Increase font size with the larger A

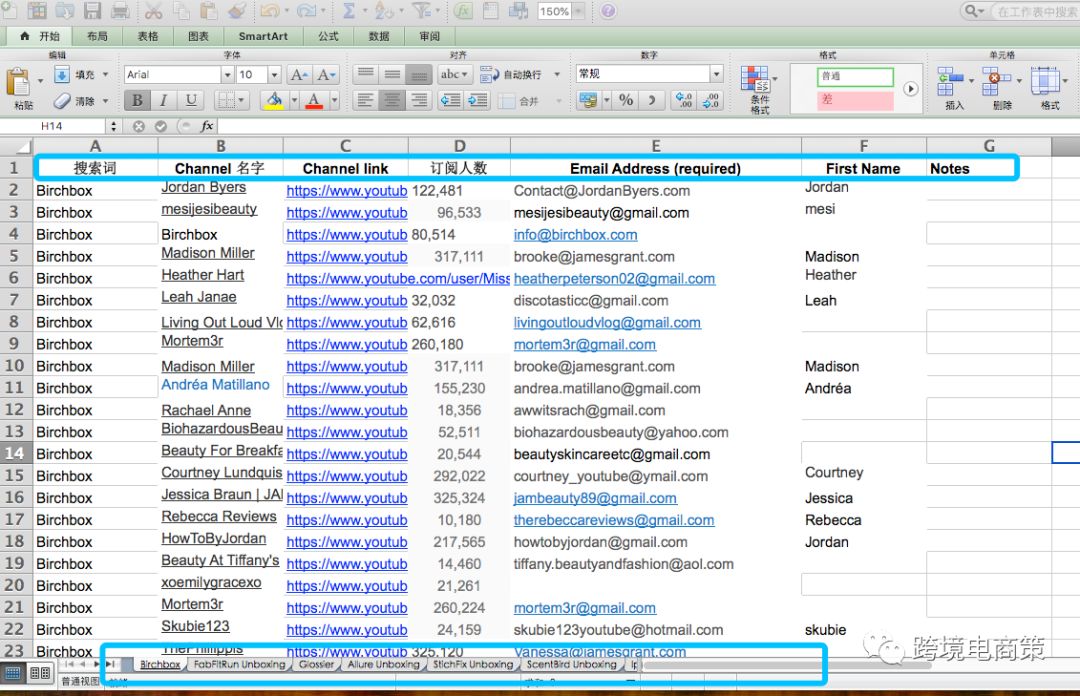pos(298,74)
